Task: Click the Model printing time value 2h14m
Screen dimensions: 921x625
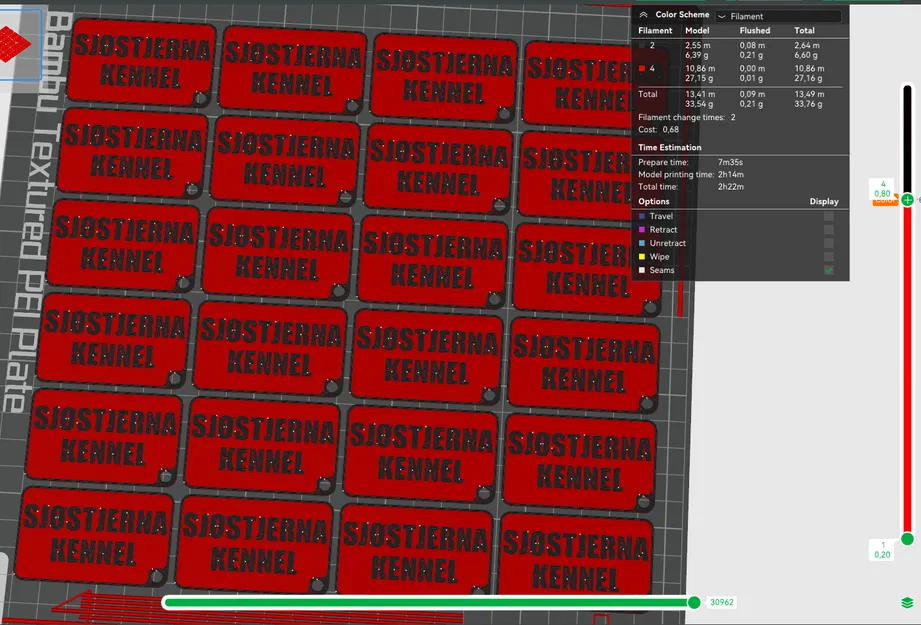Action: tap(731, 174)
